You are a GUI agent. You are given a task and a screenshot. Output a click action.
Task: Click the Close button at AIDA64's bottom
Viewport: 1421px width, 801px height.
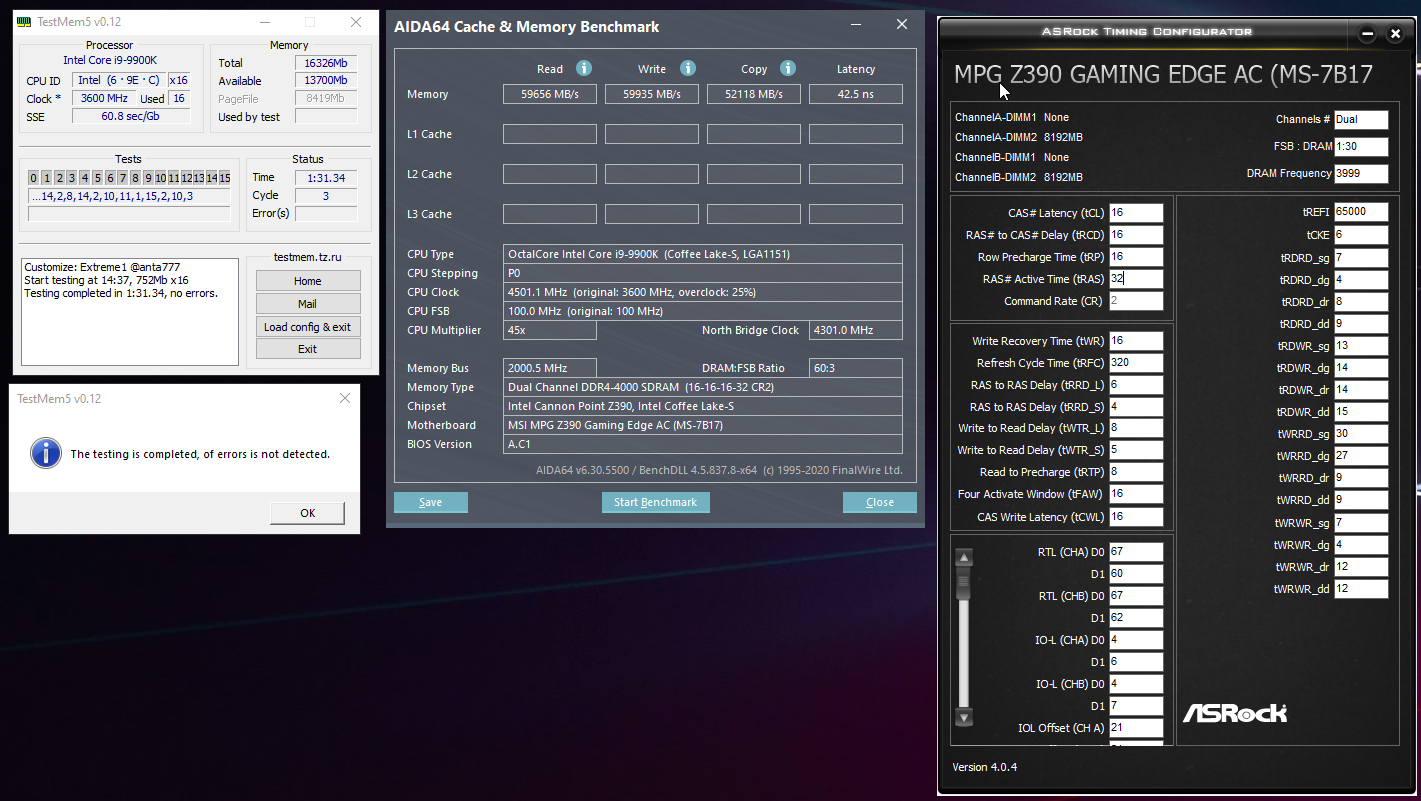(880, 502)
